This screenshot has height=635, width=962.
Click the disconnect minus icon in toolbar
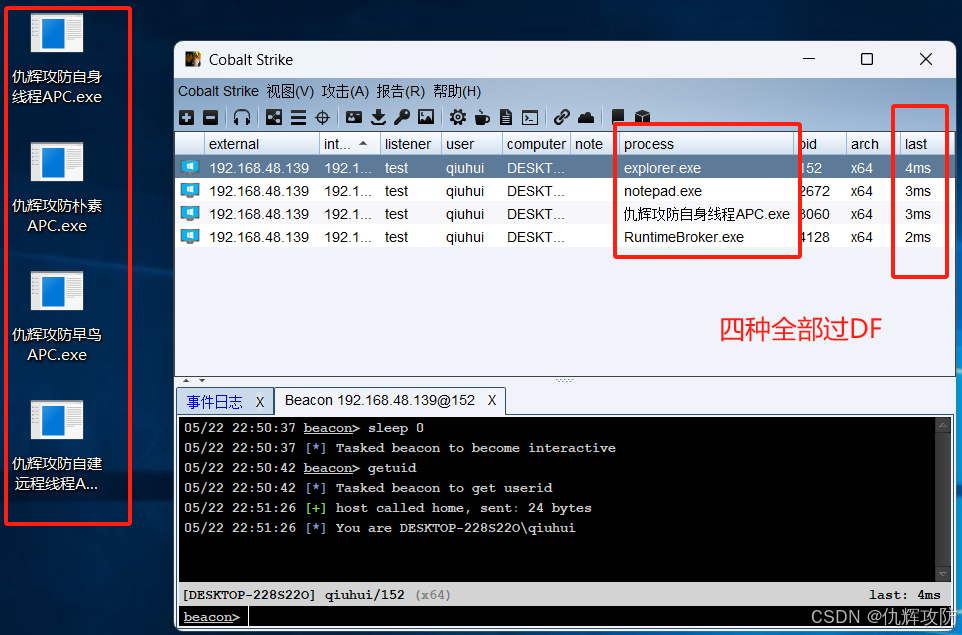(x=210, y=117)
